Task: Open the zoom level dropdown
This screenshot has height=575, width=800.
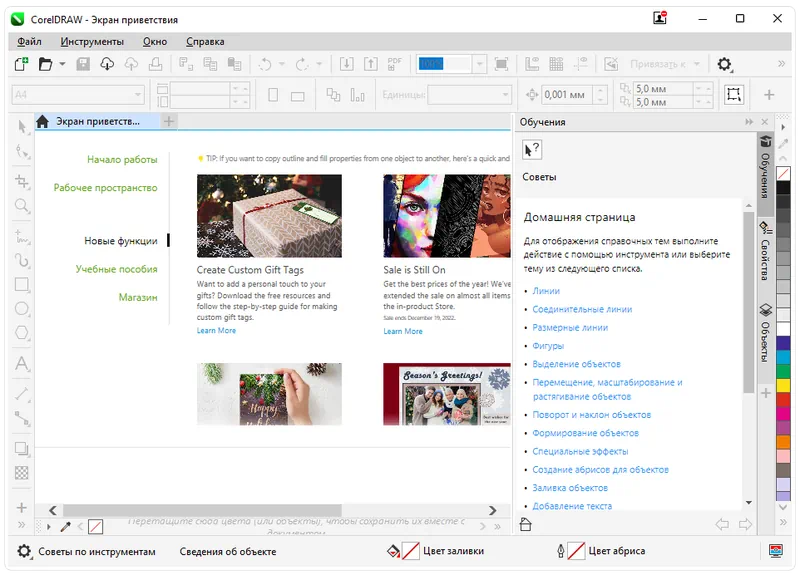Action: click(480, 64)
